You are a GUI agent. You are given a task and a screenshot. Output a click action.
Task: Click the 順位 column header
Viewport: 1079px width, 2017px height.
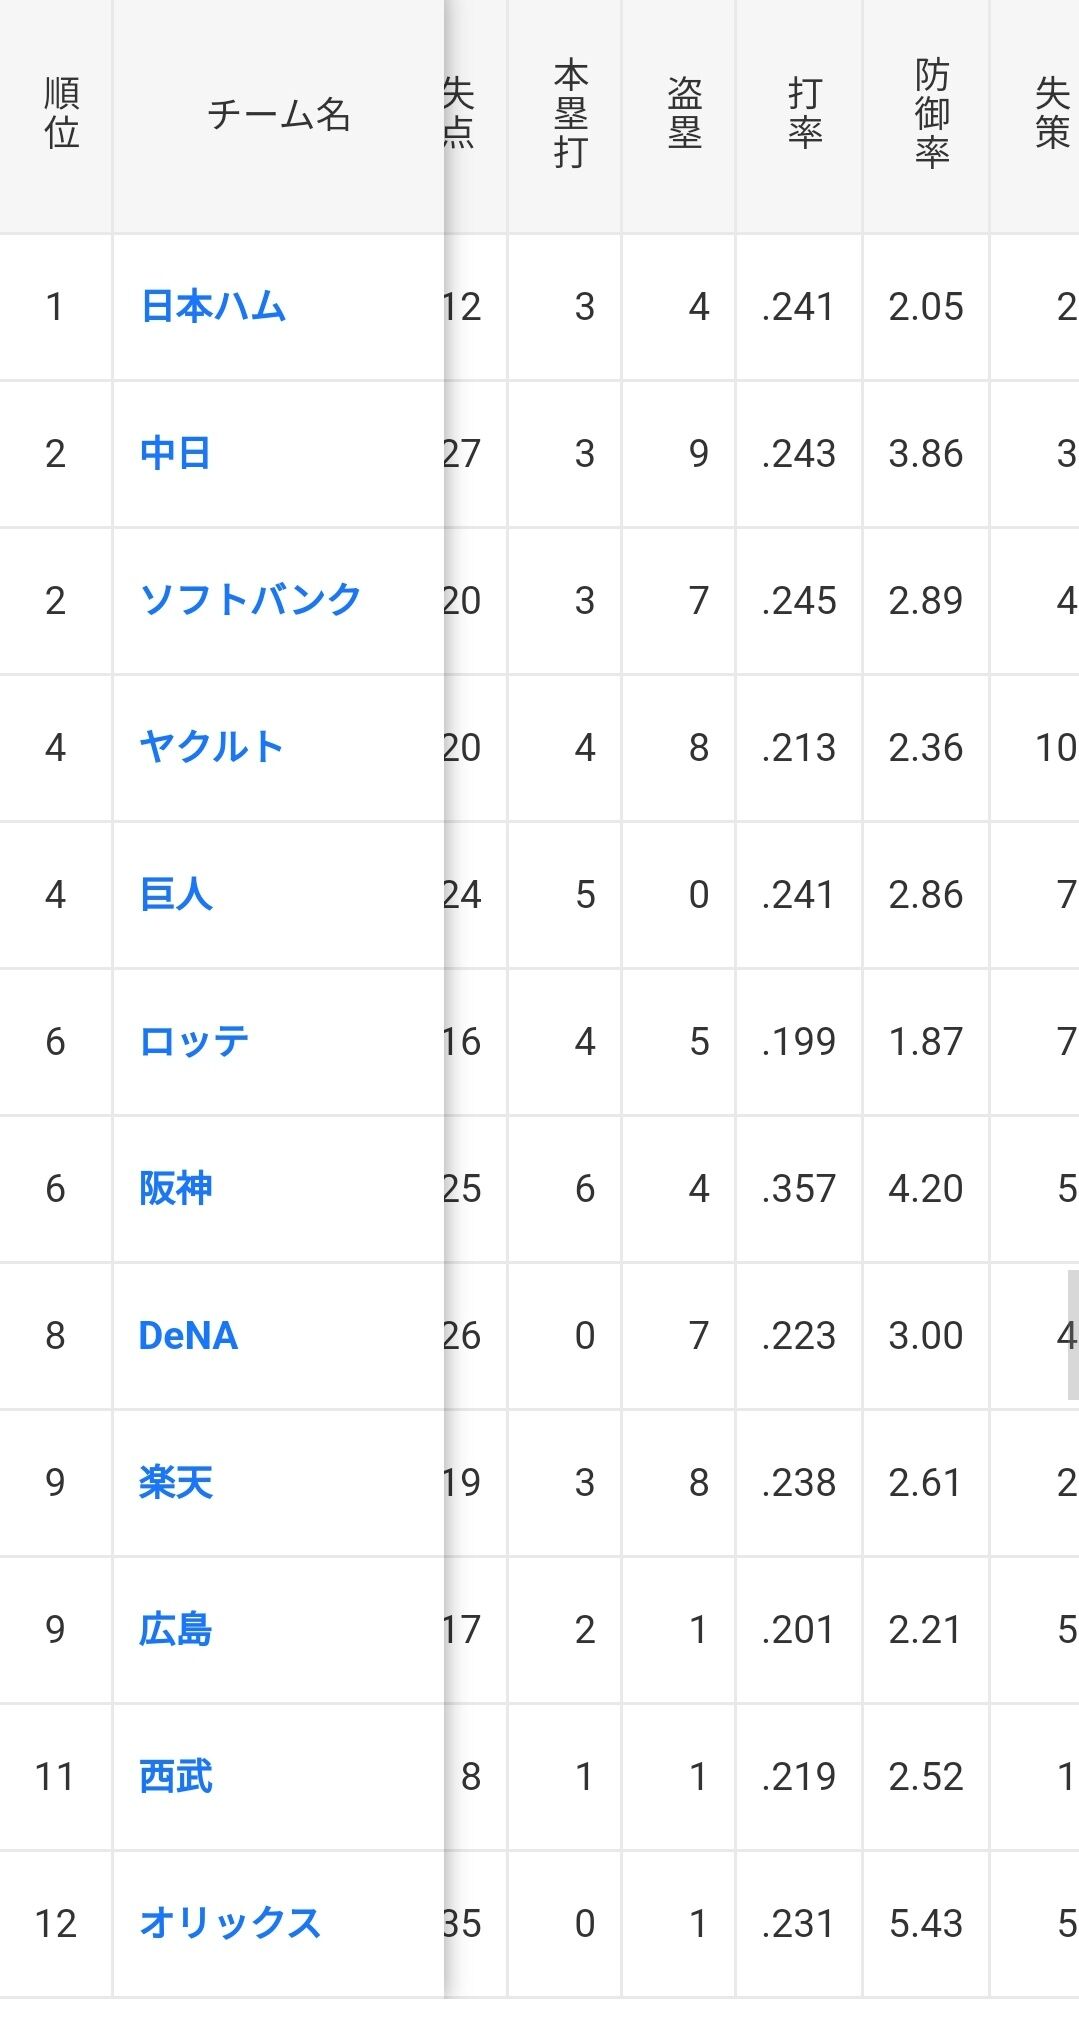60,113
